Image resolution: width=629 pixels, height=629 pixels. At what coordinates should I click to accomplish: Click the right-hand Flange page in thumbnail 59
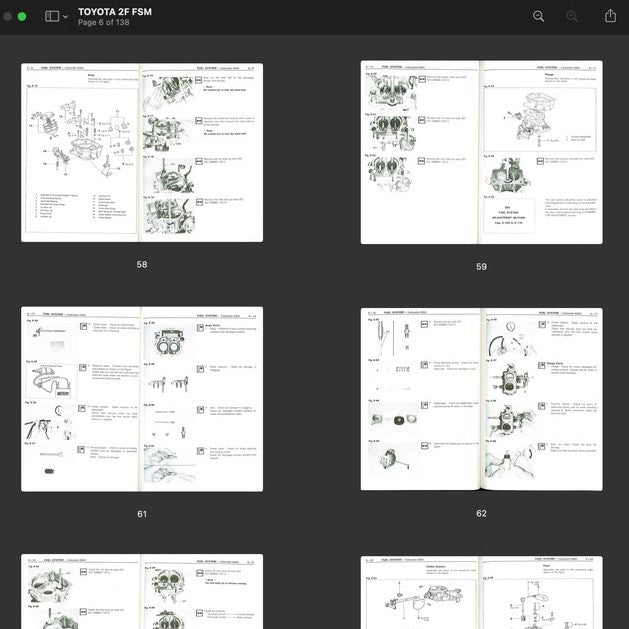[x=541, y=150]
